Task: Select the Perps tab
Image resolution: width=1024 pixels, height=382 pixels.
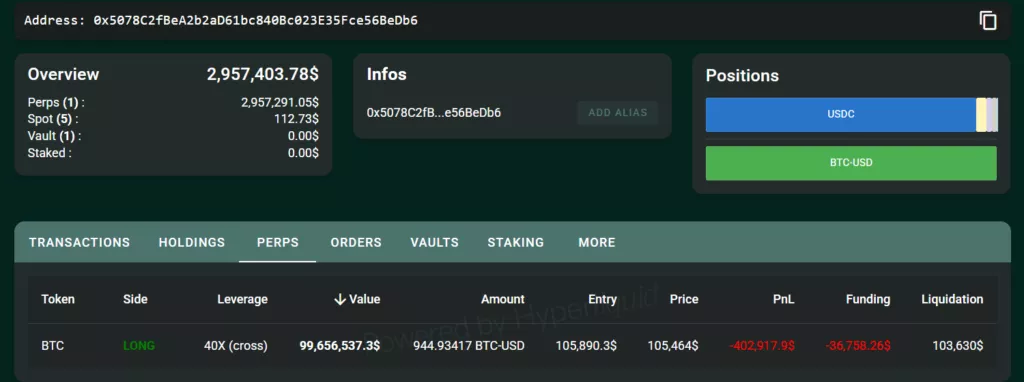Action: [278, 242]
